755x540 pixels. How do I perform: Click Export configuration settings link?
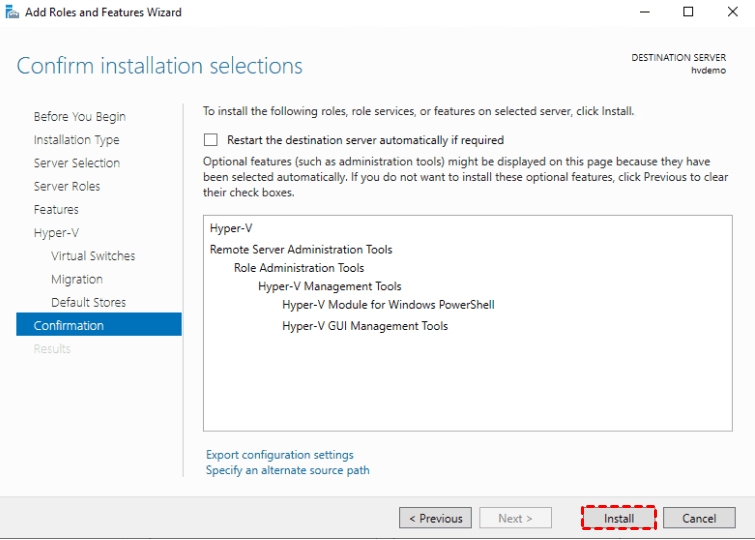(x=279, y=455)
